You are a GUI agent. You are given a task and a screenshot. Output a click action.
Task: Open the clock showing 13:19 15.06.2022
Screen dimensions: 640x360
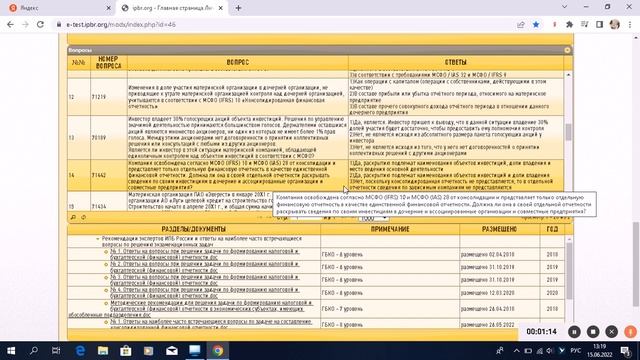[x=600, y=351]
